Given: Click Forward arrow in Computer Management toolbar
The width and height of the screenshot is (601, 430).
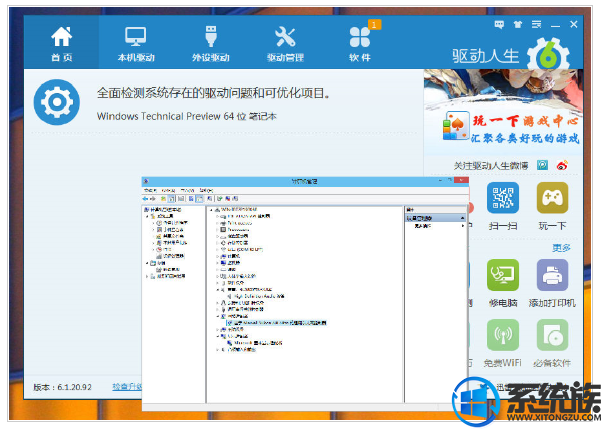Looking at the screenshot, I should 153,199.
